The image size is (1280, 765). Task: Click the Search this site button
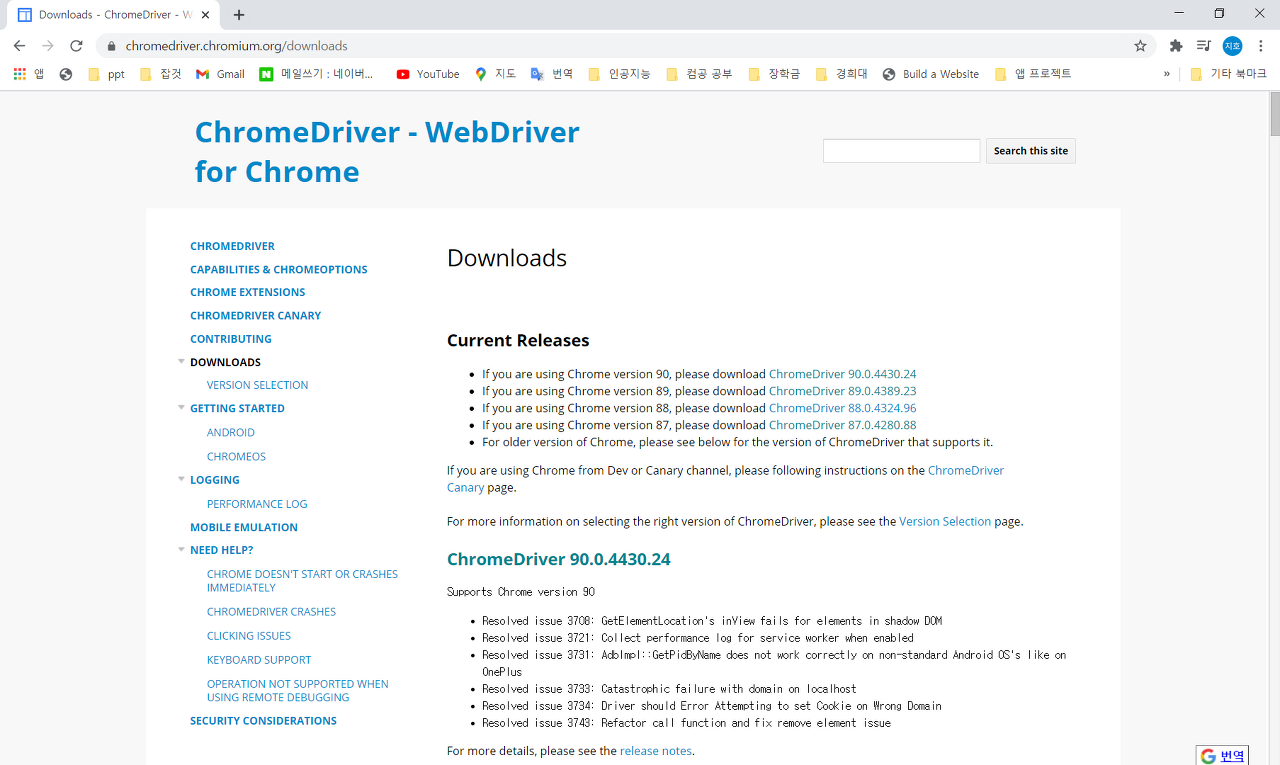pyautogui.click(x=1031, y=151)
